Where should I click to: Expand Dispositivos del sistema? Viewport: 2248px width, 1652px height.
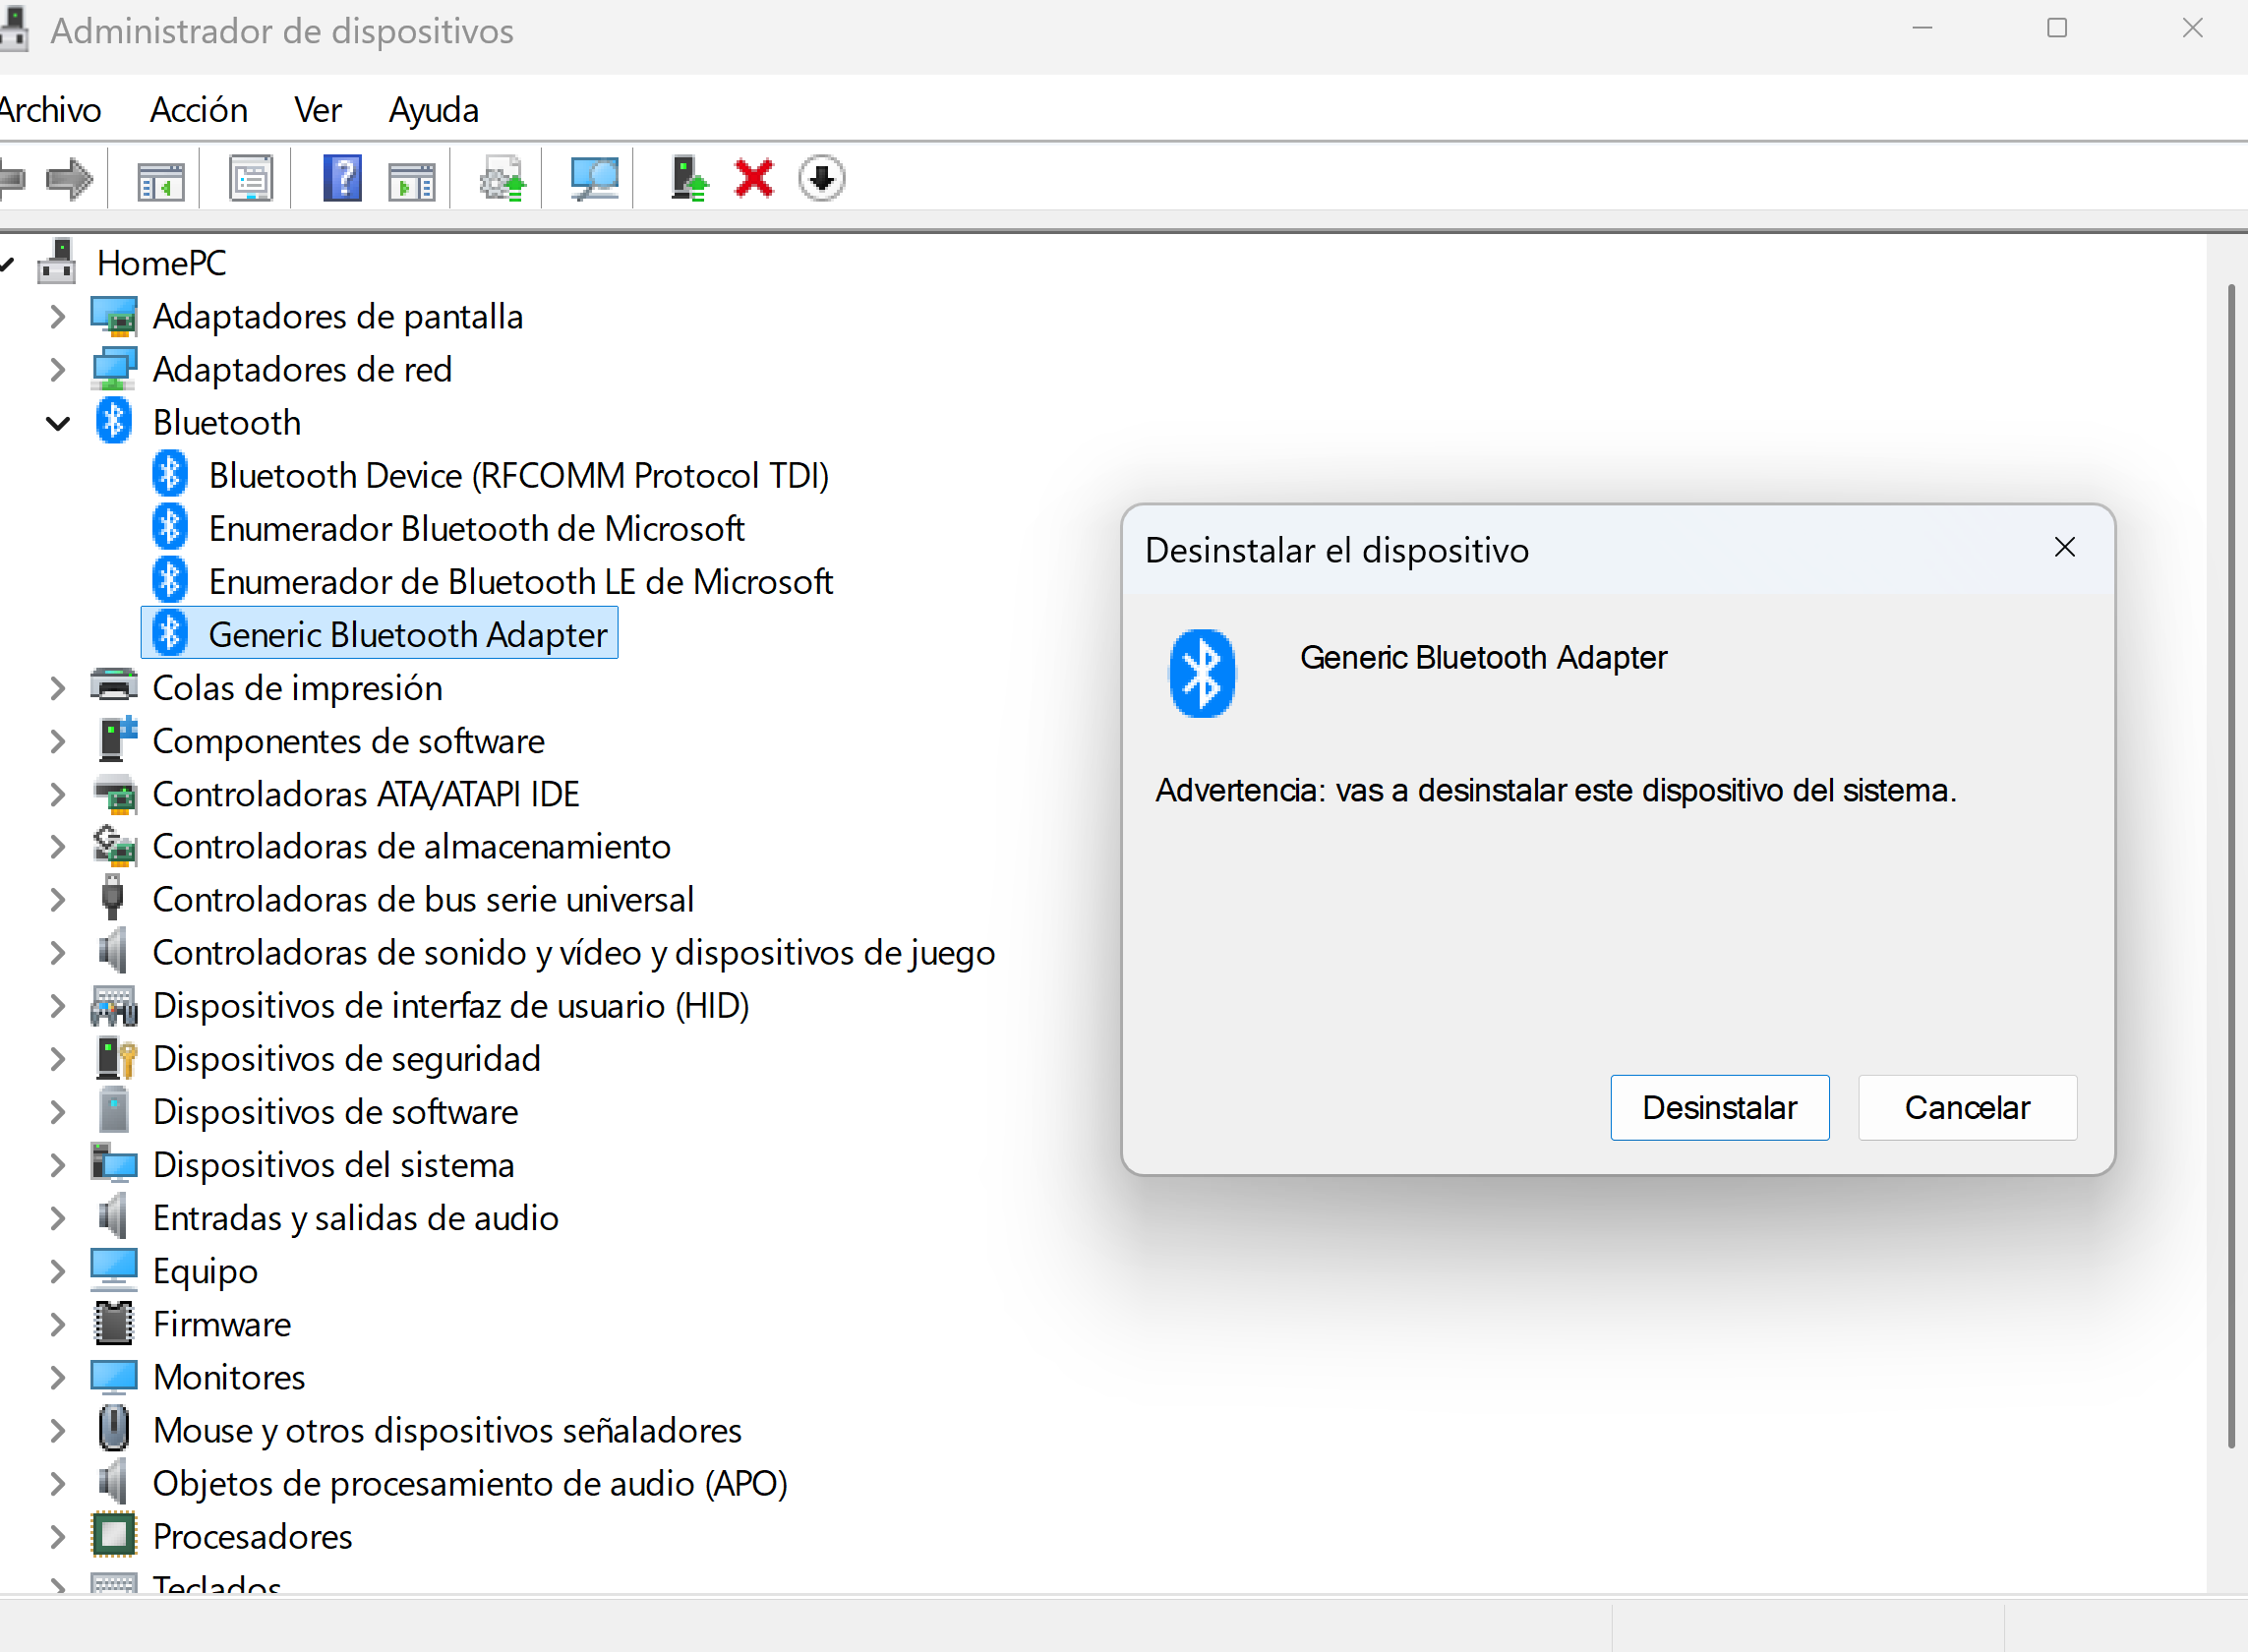[58, 1165]
